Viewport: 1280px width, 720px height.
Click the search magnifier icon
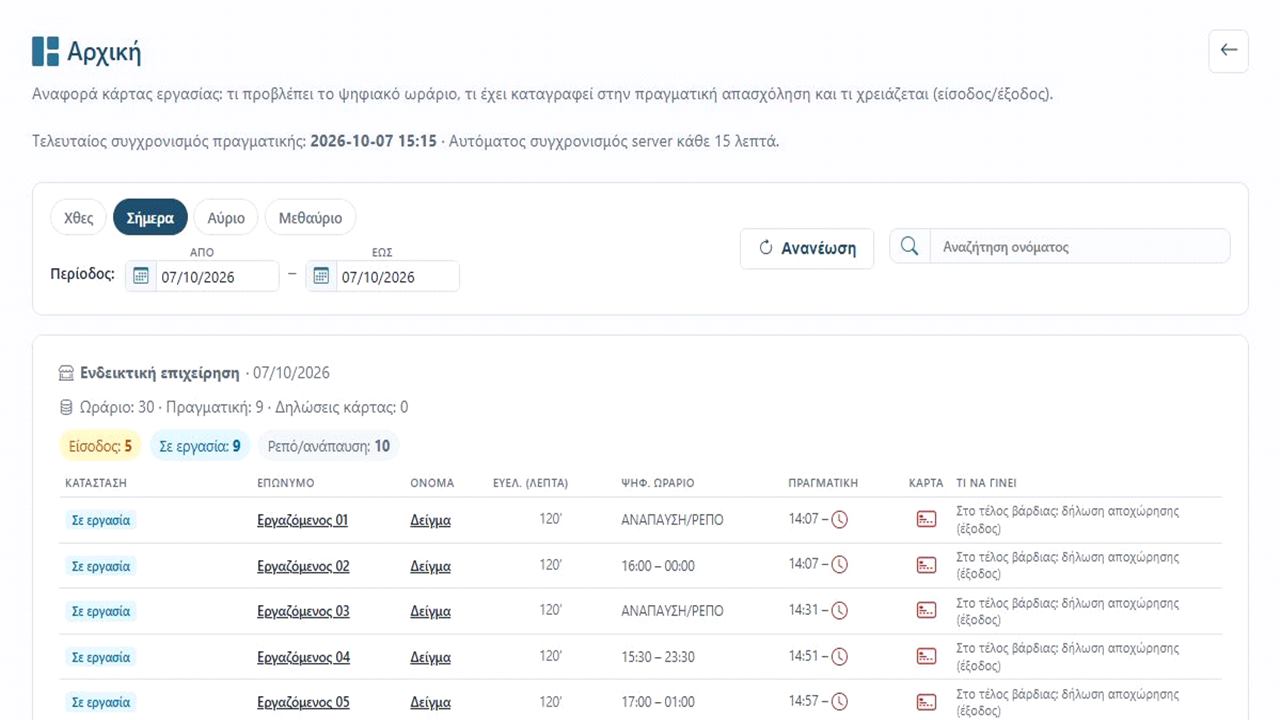pyautogui.click(x=909, y=246)
